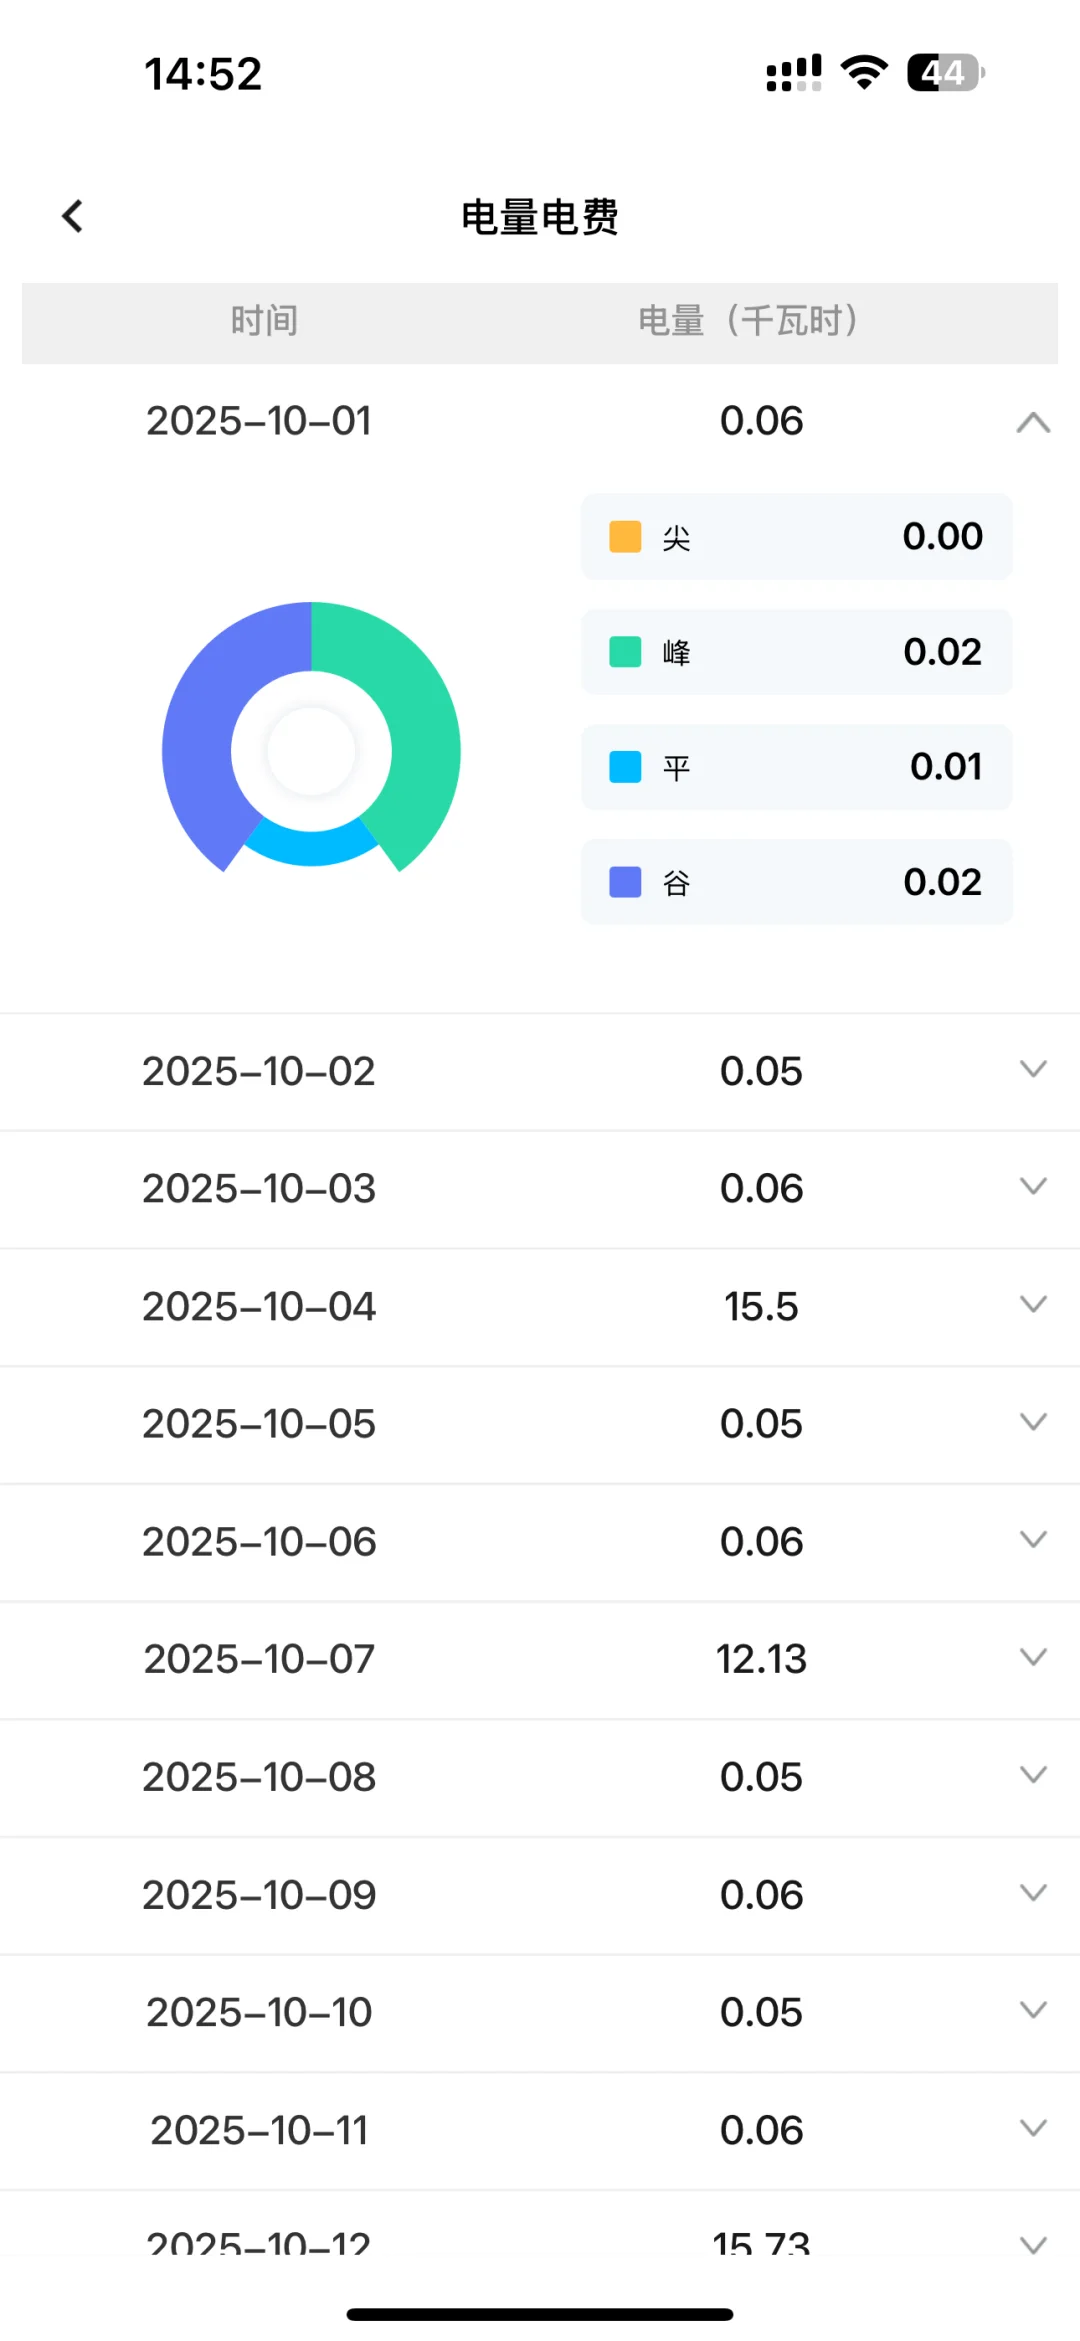This screenshot has height=2341, width=1080.
Task: Collapse the 2025-10-01 details chevron
Action: pyautogui.click(x=1033, y=423)
